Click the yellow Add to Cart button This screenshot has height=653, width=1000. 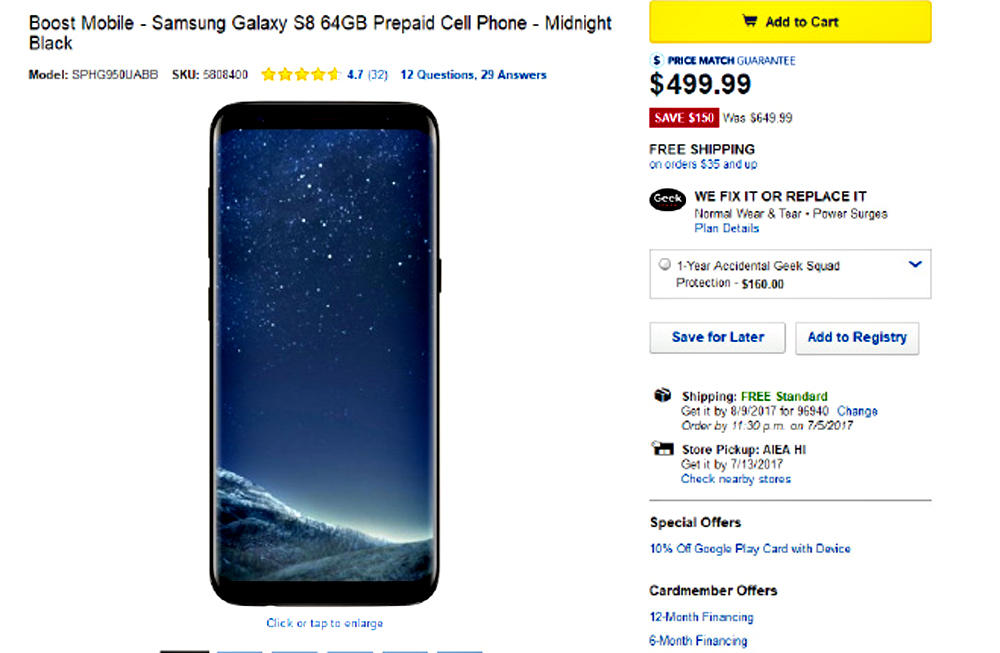coord(790,22)
